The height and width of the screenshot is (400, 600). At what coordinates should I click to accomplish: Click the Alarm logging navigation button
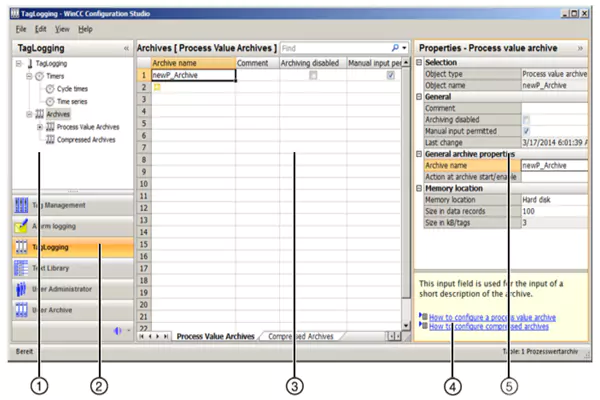pos(73,226)
